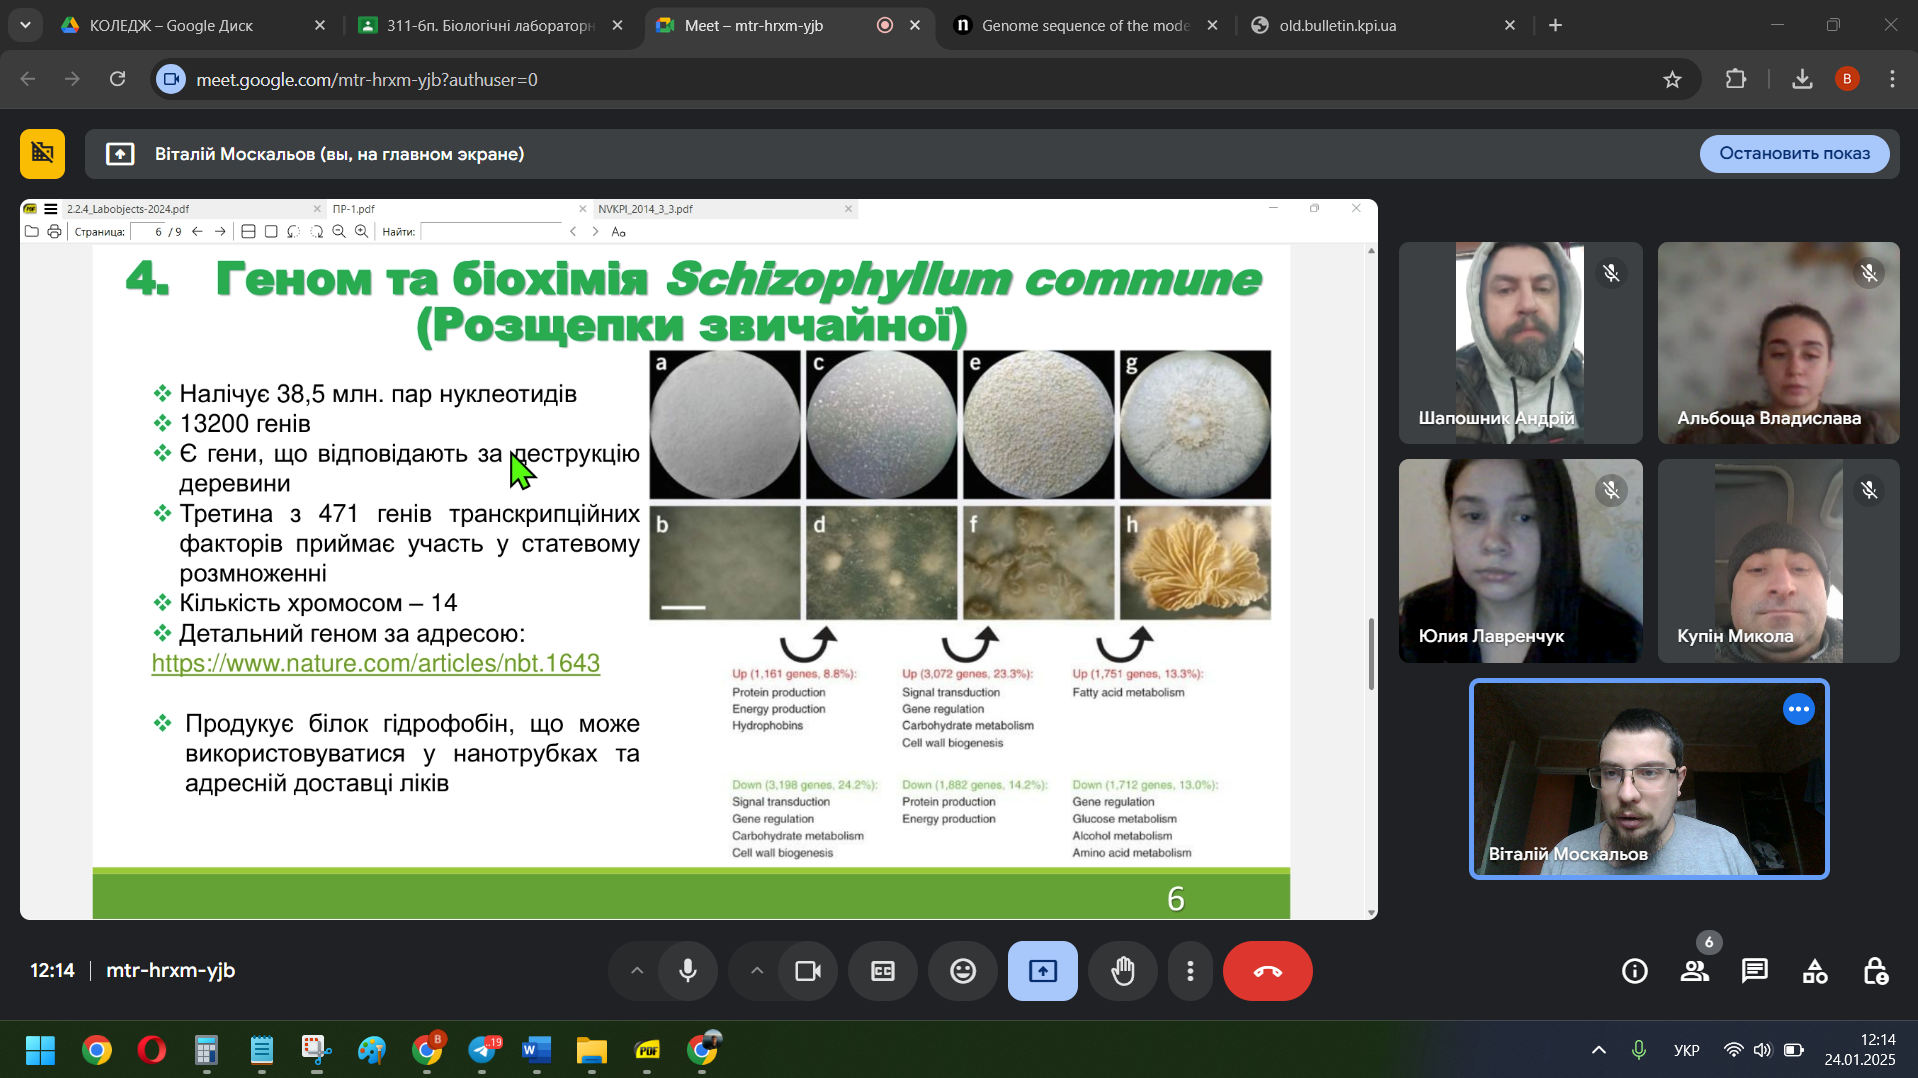
Task: Toggle the microphone on or off
Action: 688,971
